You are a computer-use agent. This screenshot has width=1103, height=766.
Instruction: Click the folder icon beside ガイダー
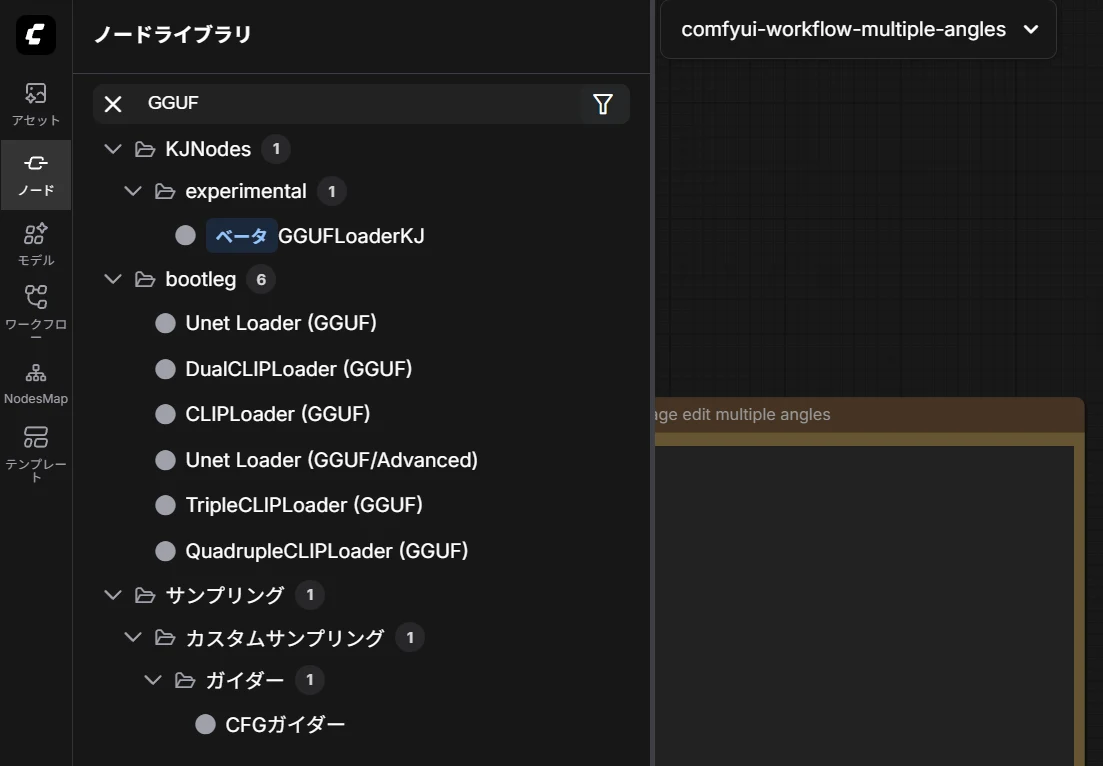coord(185,680)
